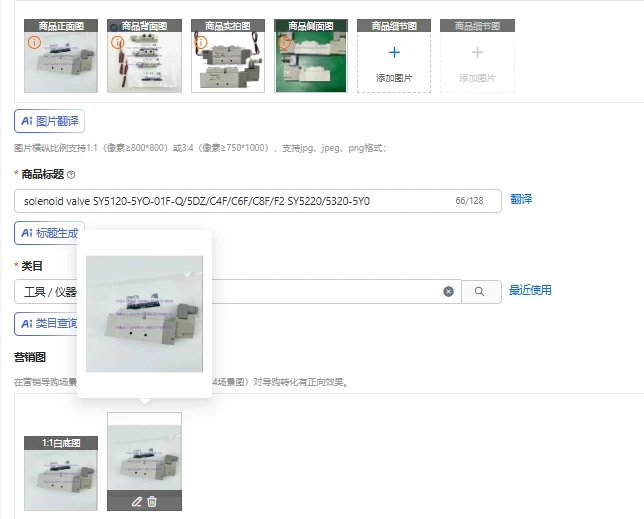Screen dimensions: 644x519
Task: Click 添加图片 text in detail slot
Action: click(x=394, y=78)
